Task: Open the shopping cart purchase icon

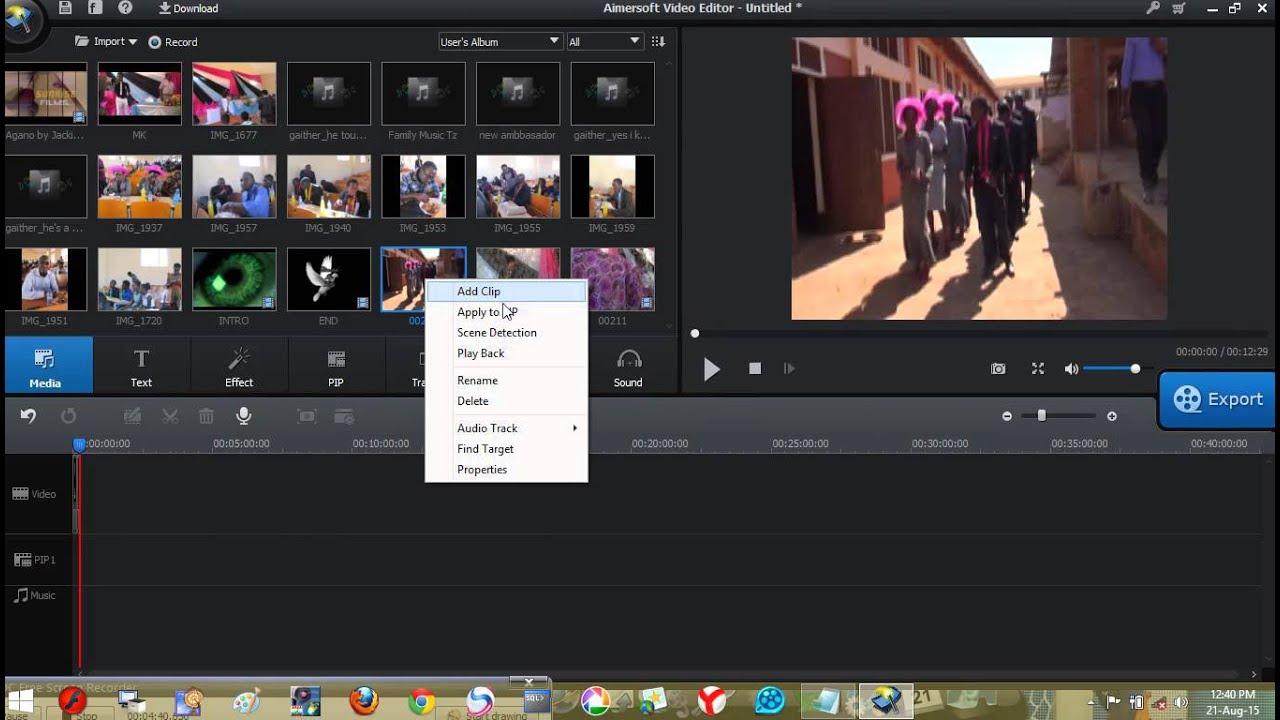Action: [x=1179, y=8]
